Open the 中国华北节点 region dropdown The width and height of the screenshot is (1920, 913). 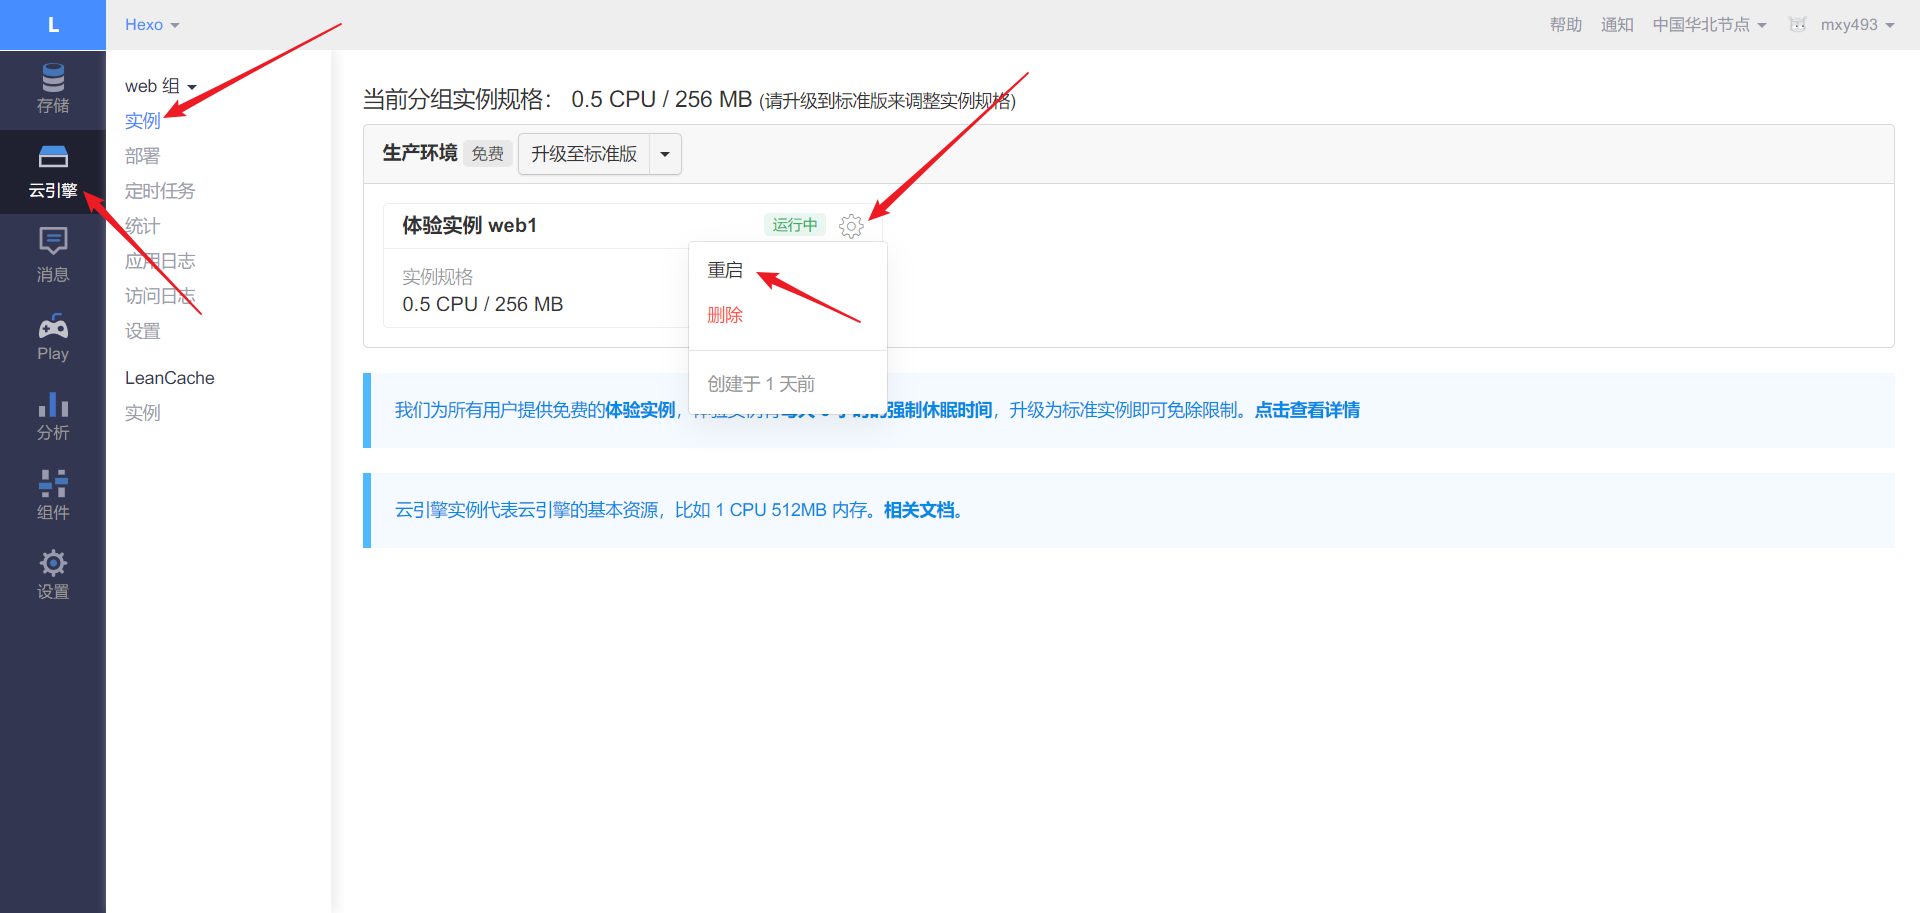pyautogui.click(x=1709, y=25)
